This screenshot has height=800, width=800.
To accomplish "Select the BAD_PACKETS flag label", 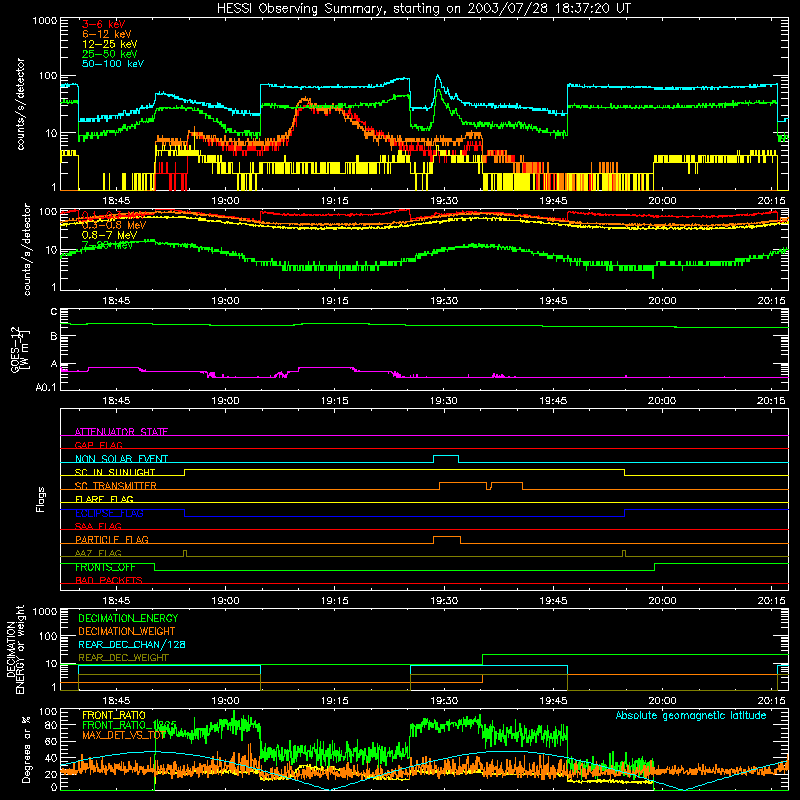I will tap(109, 580).
